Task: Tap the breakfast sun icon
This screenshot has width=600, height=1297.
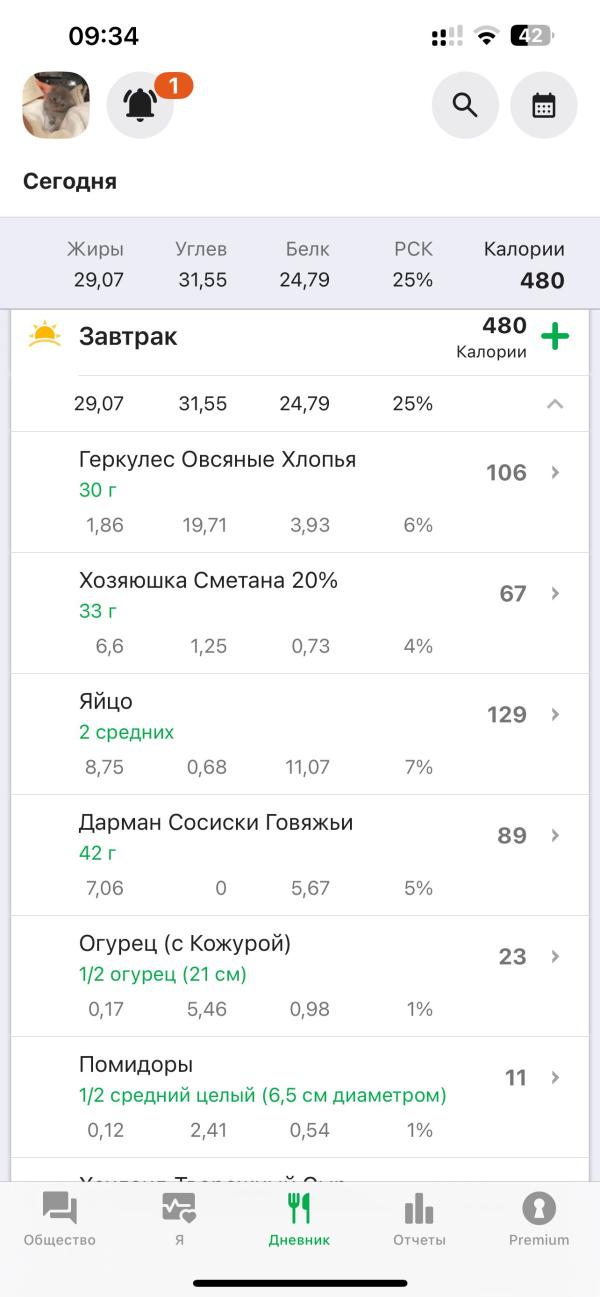Action: (45, 335)
